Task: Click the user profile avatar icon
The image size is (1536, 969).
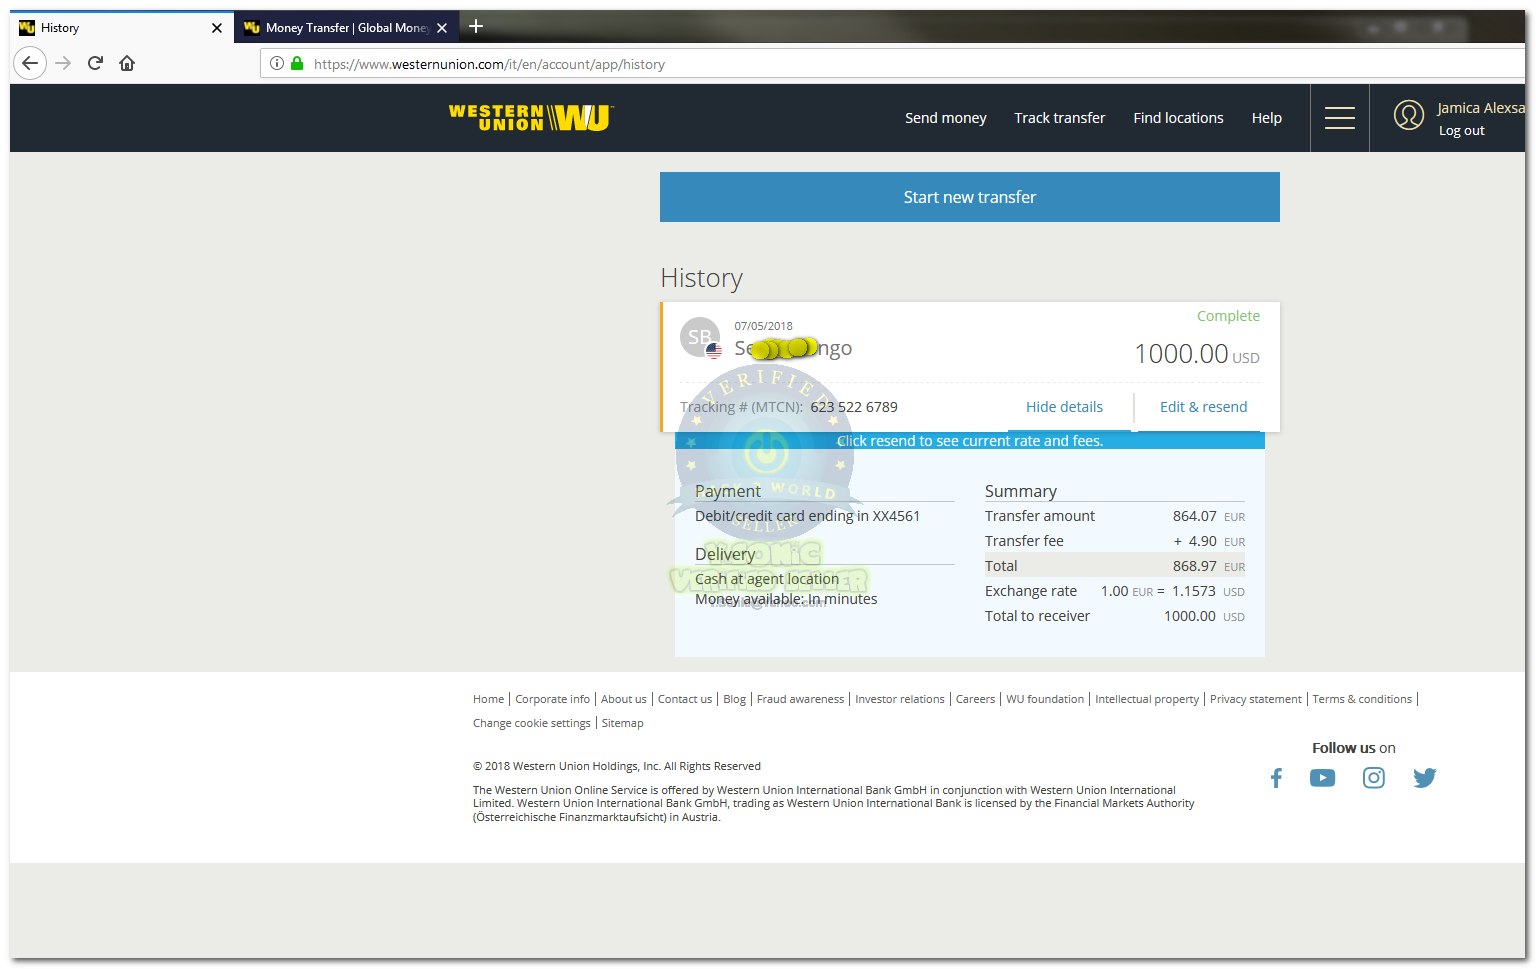Action: coord(1408,115)
